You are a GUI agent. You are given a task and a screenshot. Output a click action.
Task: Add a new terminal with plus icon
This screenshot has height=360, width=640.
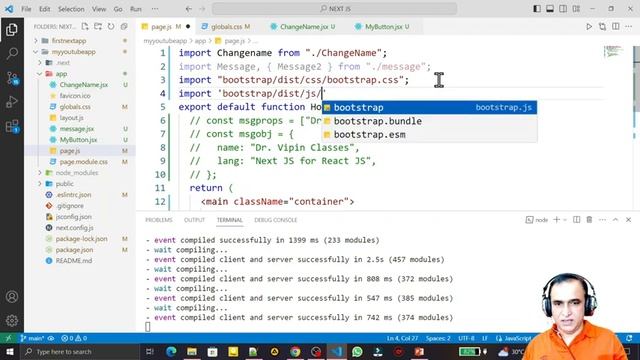[556, 220]
